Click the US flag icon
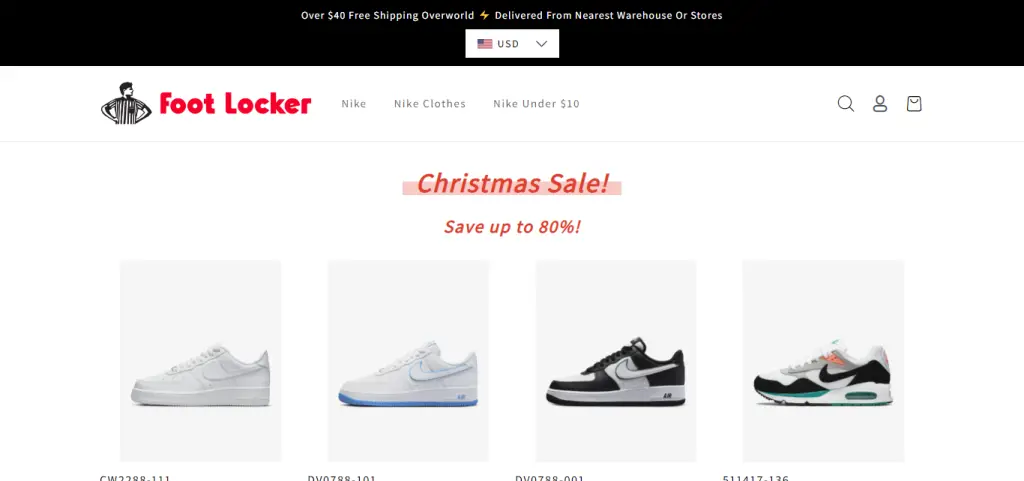1024x481 pixels. (485, 44)
